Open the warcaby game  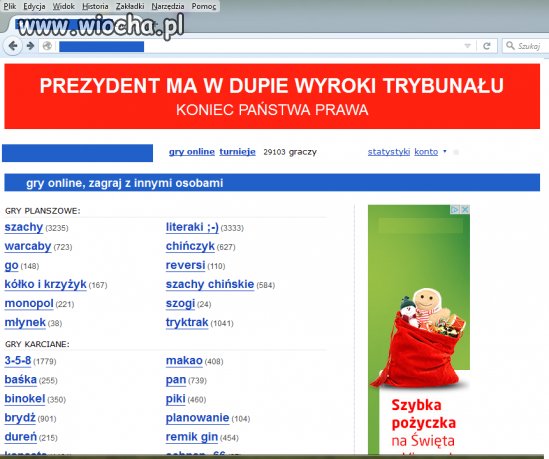pyautogui.click(x=28, y=246)
